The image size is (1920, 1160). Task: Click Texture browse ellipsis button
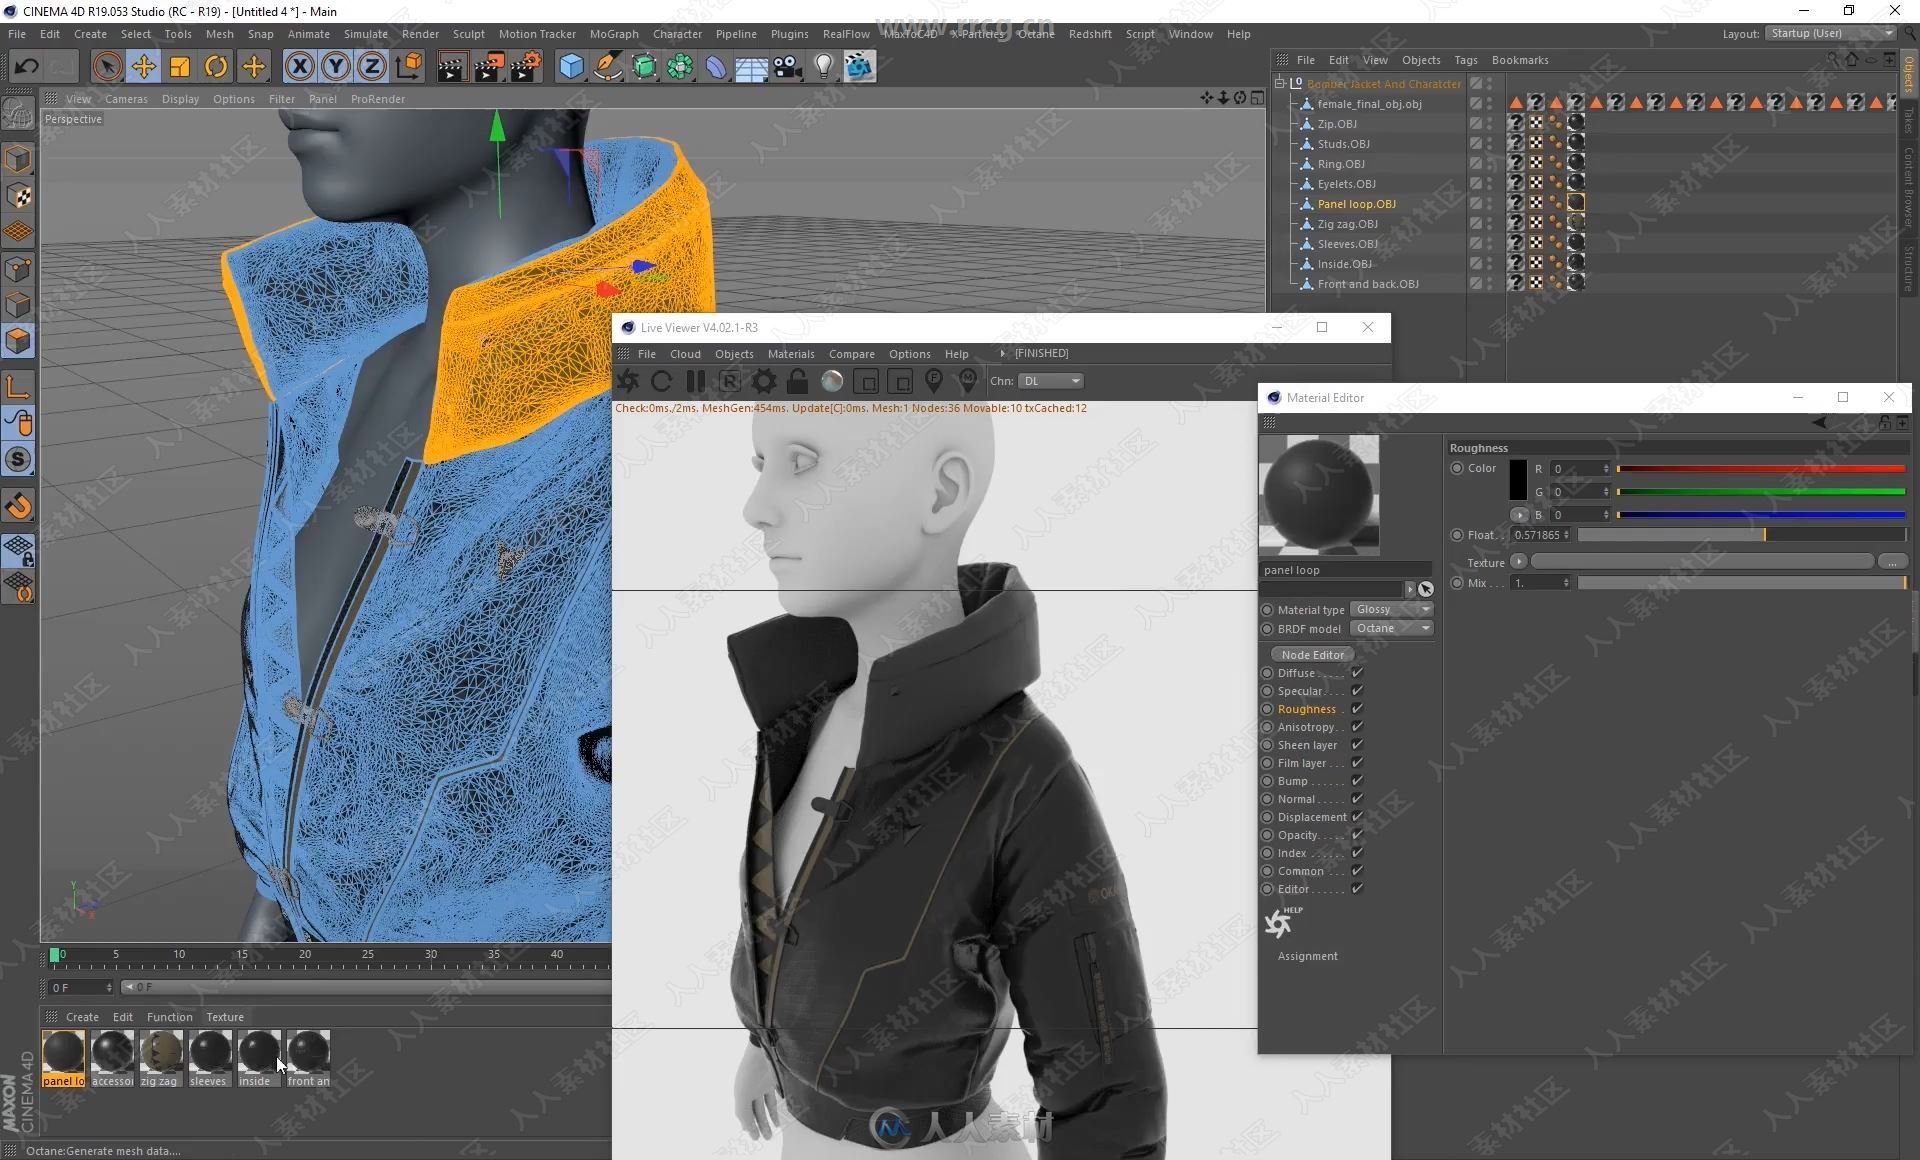[1892, 562]
